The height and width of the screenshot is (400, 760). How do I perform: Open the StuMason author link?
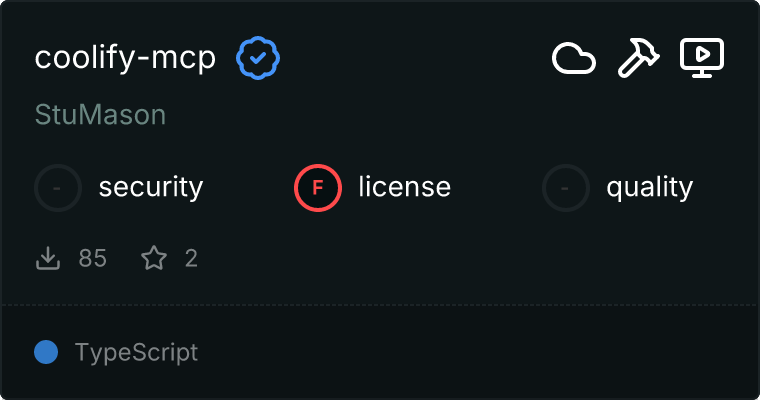[100, 115]
